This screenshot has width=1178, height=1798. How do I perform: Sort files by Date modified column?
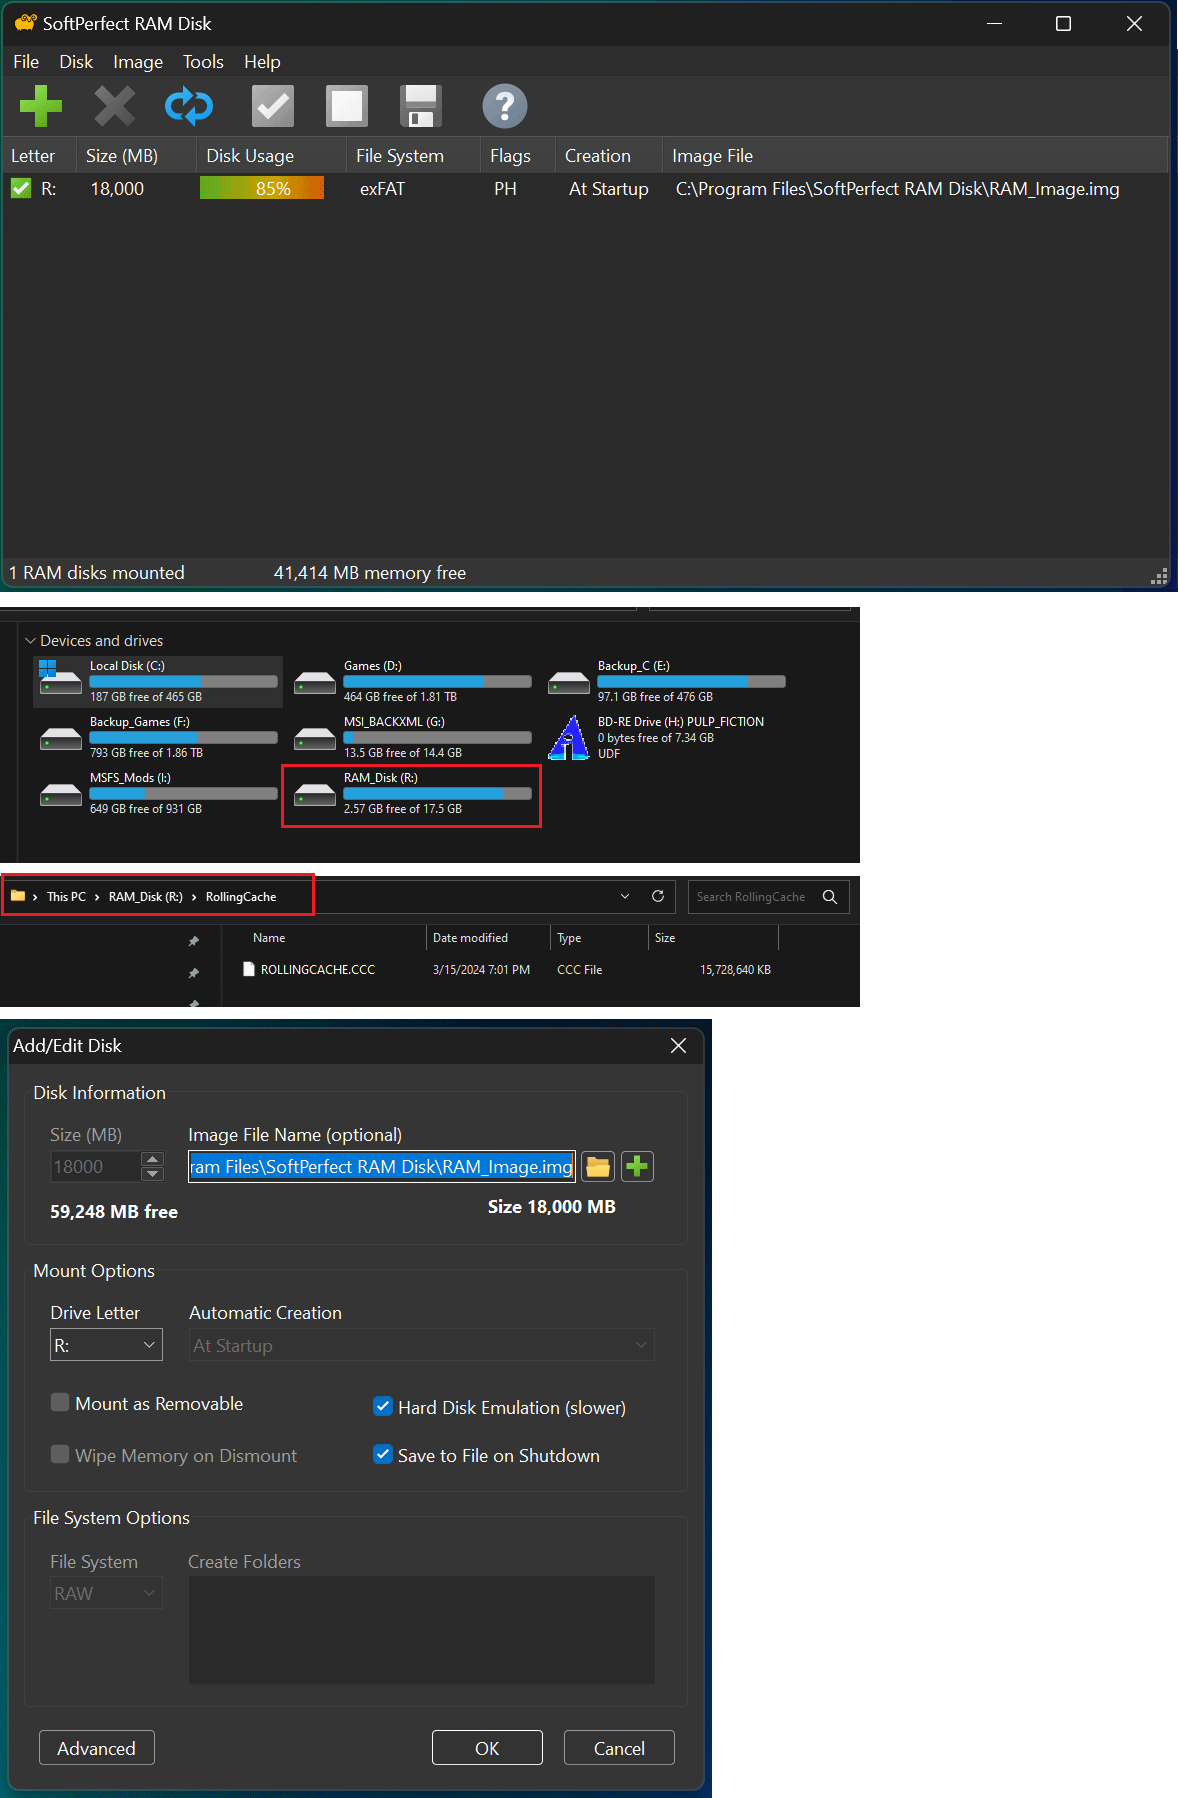tap(488, 938)
